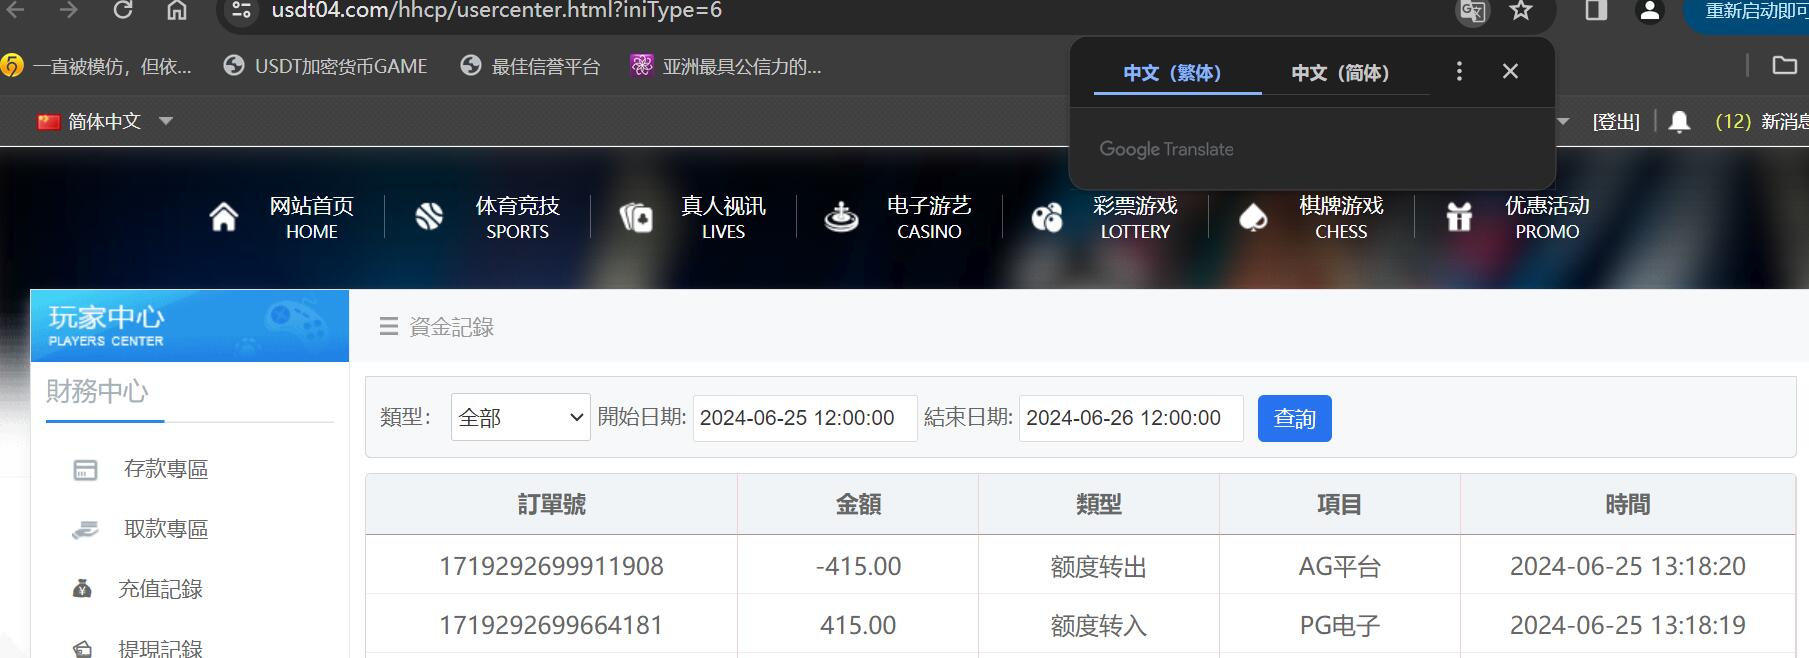Close the Google Translate popup

[1510, 71]
